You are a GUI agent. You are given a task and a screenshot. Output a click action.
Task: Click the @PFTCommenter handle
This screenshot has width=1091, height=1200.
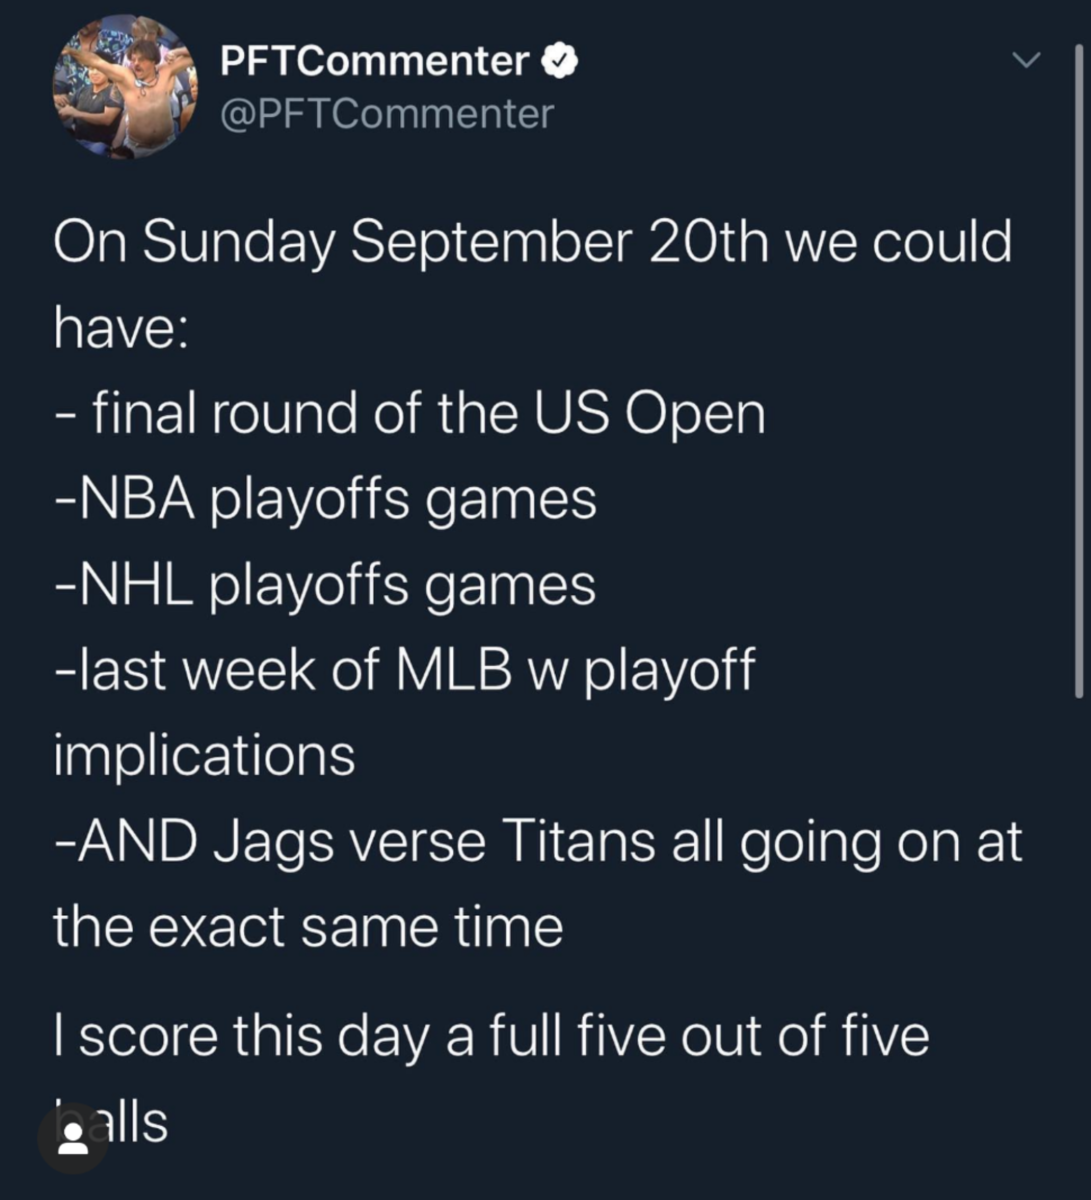point(386,114)
